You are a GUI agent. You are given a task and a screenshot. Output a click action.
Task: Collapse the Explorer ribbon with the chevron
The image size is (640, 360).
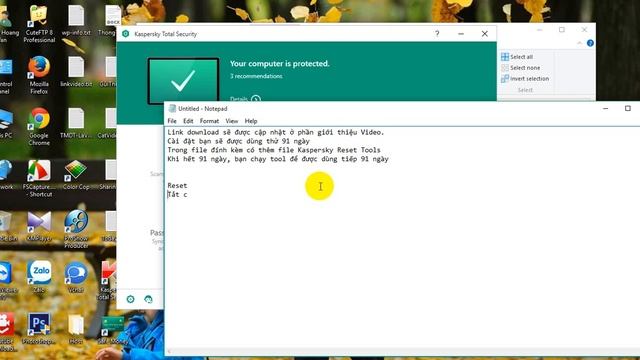pos(579,43)
